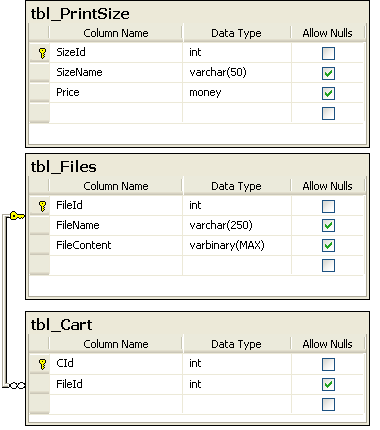Select the SizeId column name cell
Image resolution: width=380 pixels, height=430 pixels.
click(x=116, y=52)
